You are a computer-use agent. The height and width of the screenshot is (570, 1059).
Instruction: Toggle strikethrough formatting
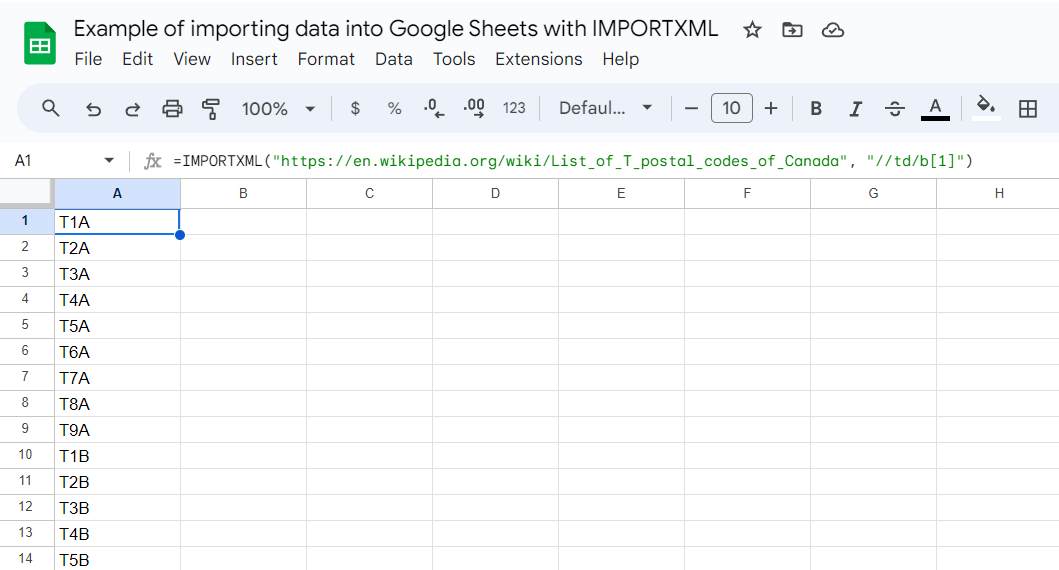(895, 108)
